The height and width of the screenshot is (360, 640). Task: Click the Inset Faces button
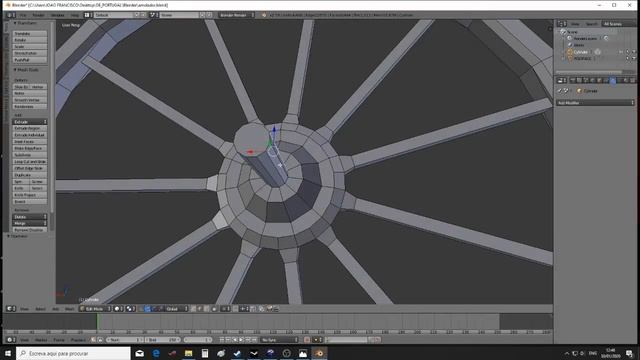[x=30, y=141]
